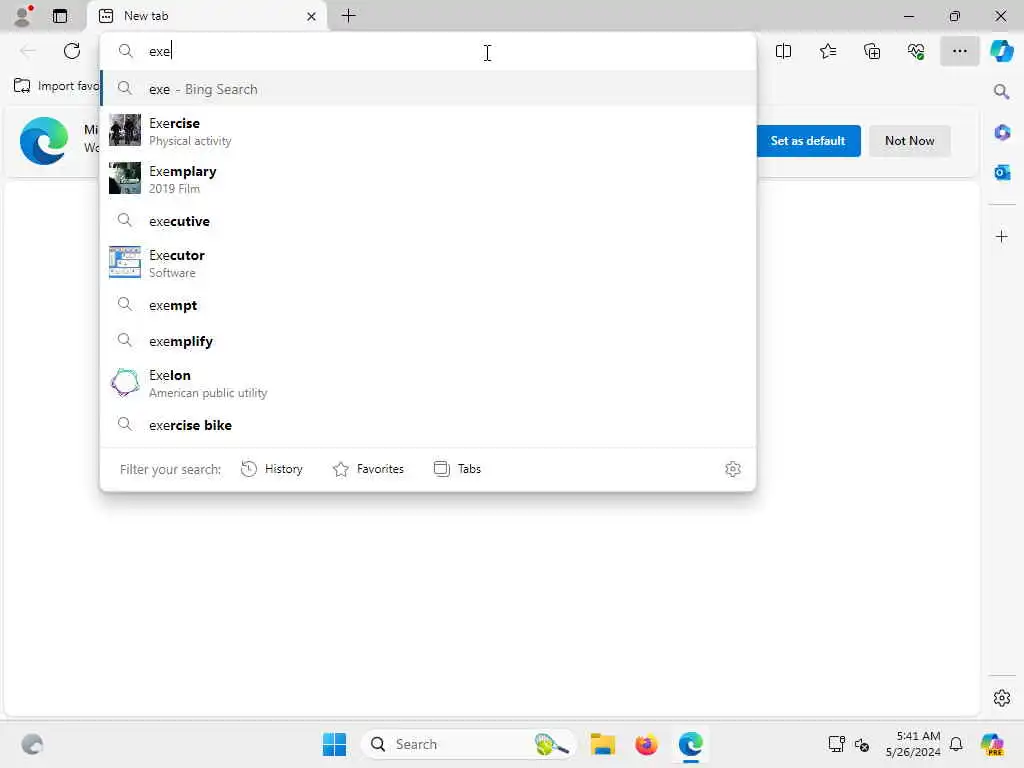Add a sidebar app with the plus icon
The image size is (1024, 768).
click(1001, 236)
